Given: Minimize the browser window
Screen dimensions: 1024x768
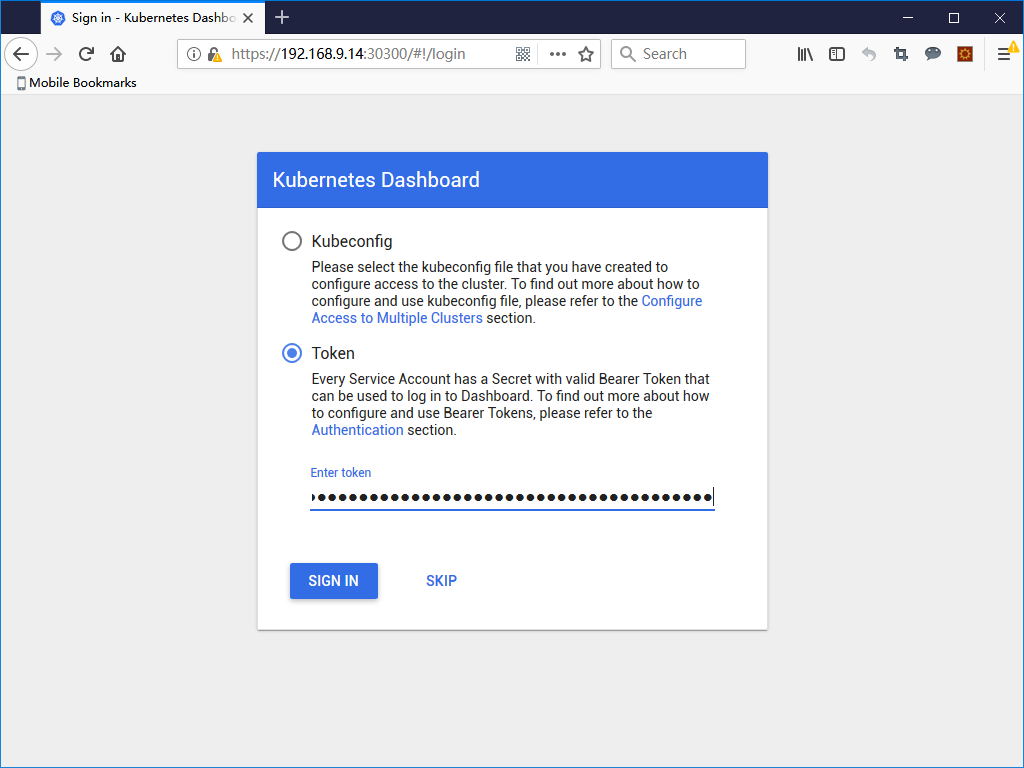Looking at the screenshot, I should tap(908, 18).
